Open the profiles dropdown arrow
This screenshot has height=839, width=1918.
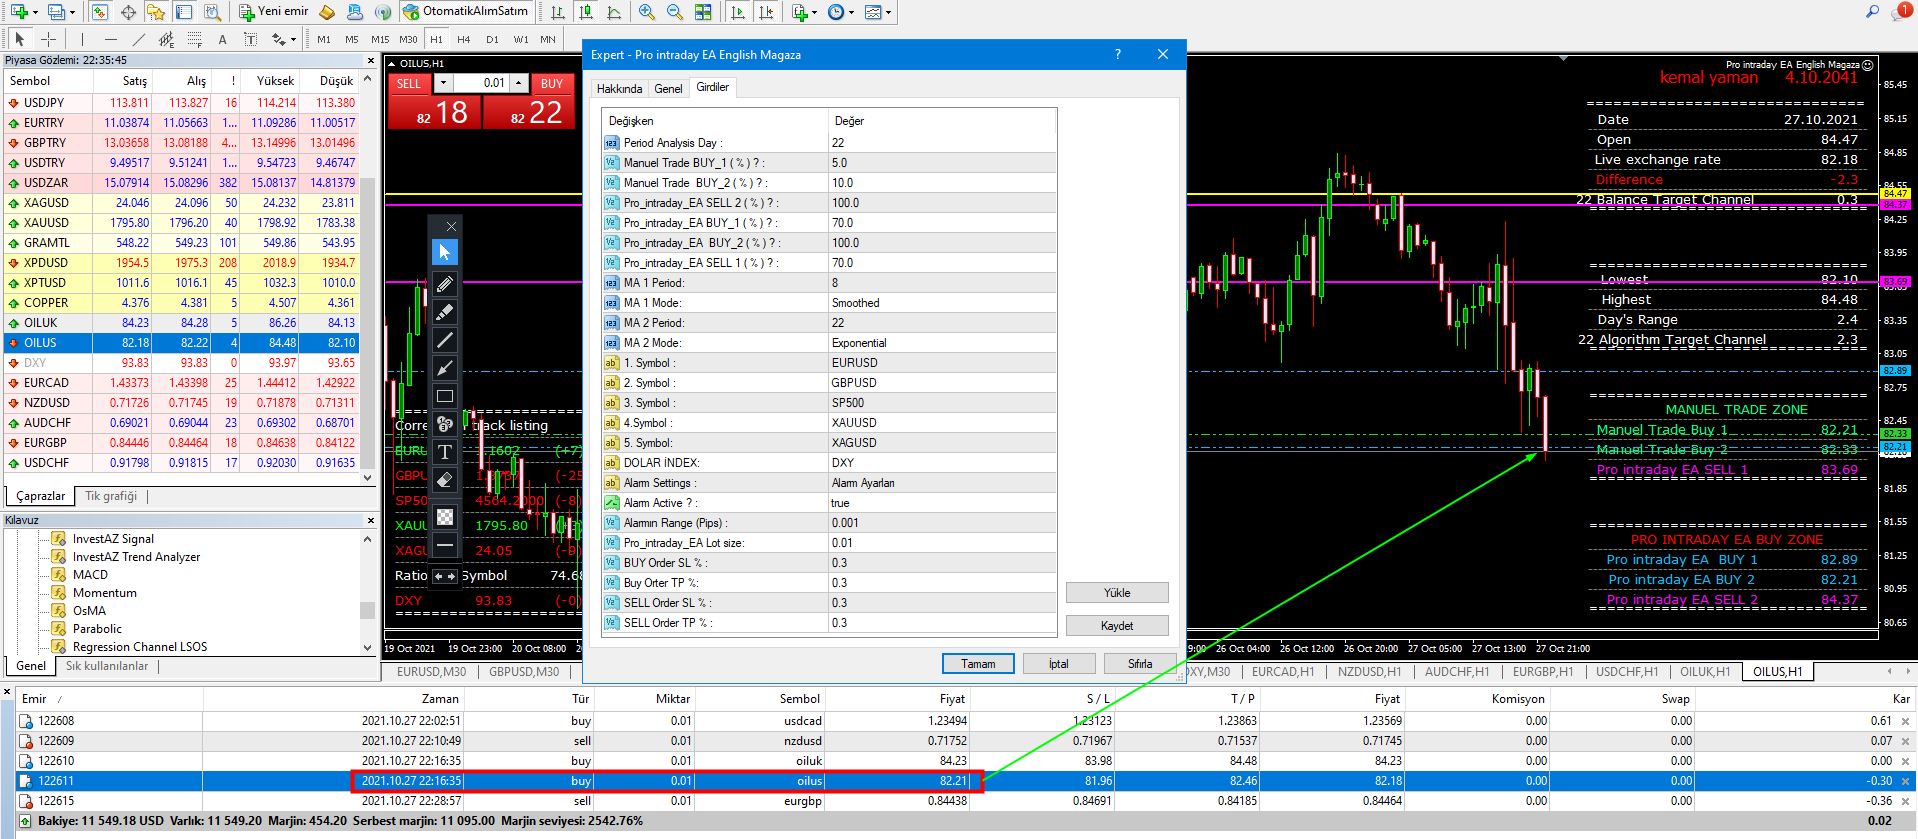73,12
